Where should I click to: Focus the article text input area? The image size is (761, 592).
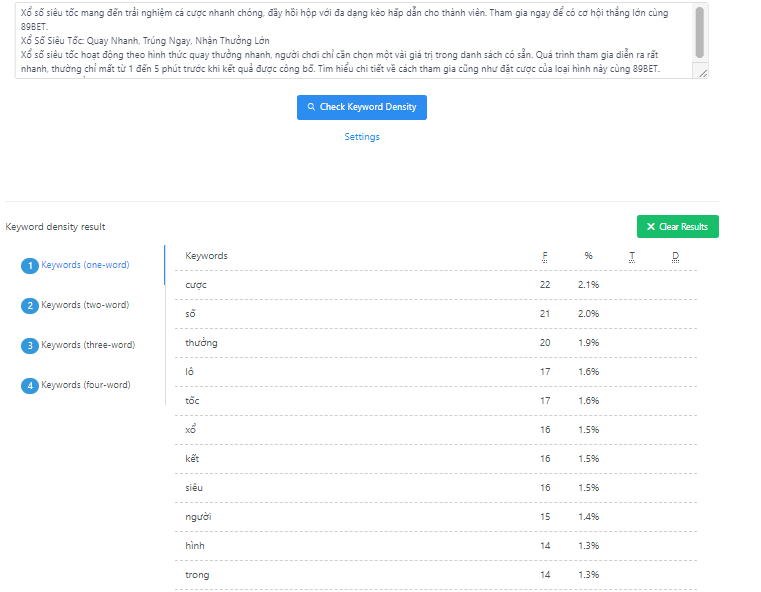[350, 40]
